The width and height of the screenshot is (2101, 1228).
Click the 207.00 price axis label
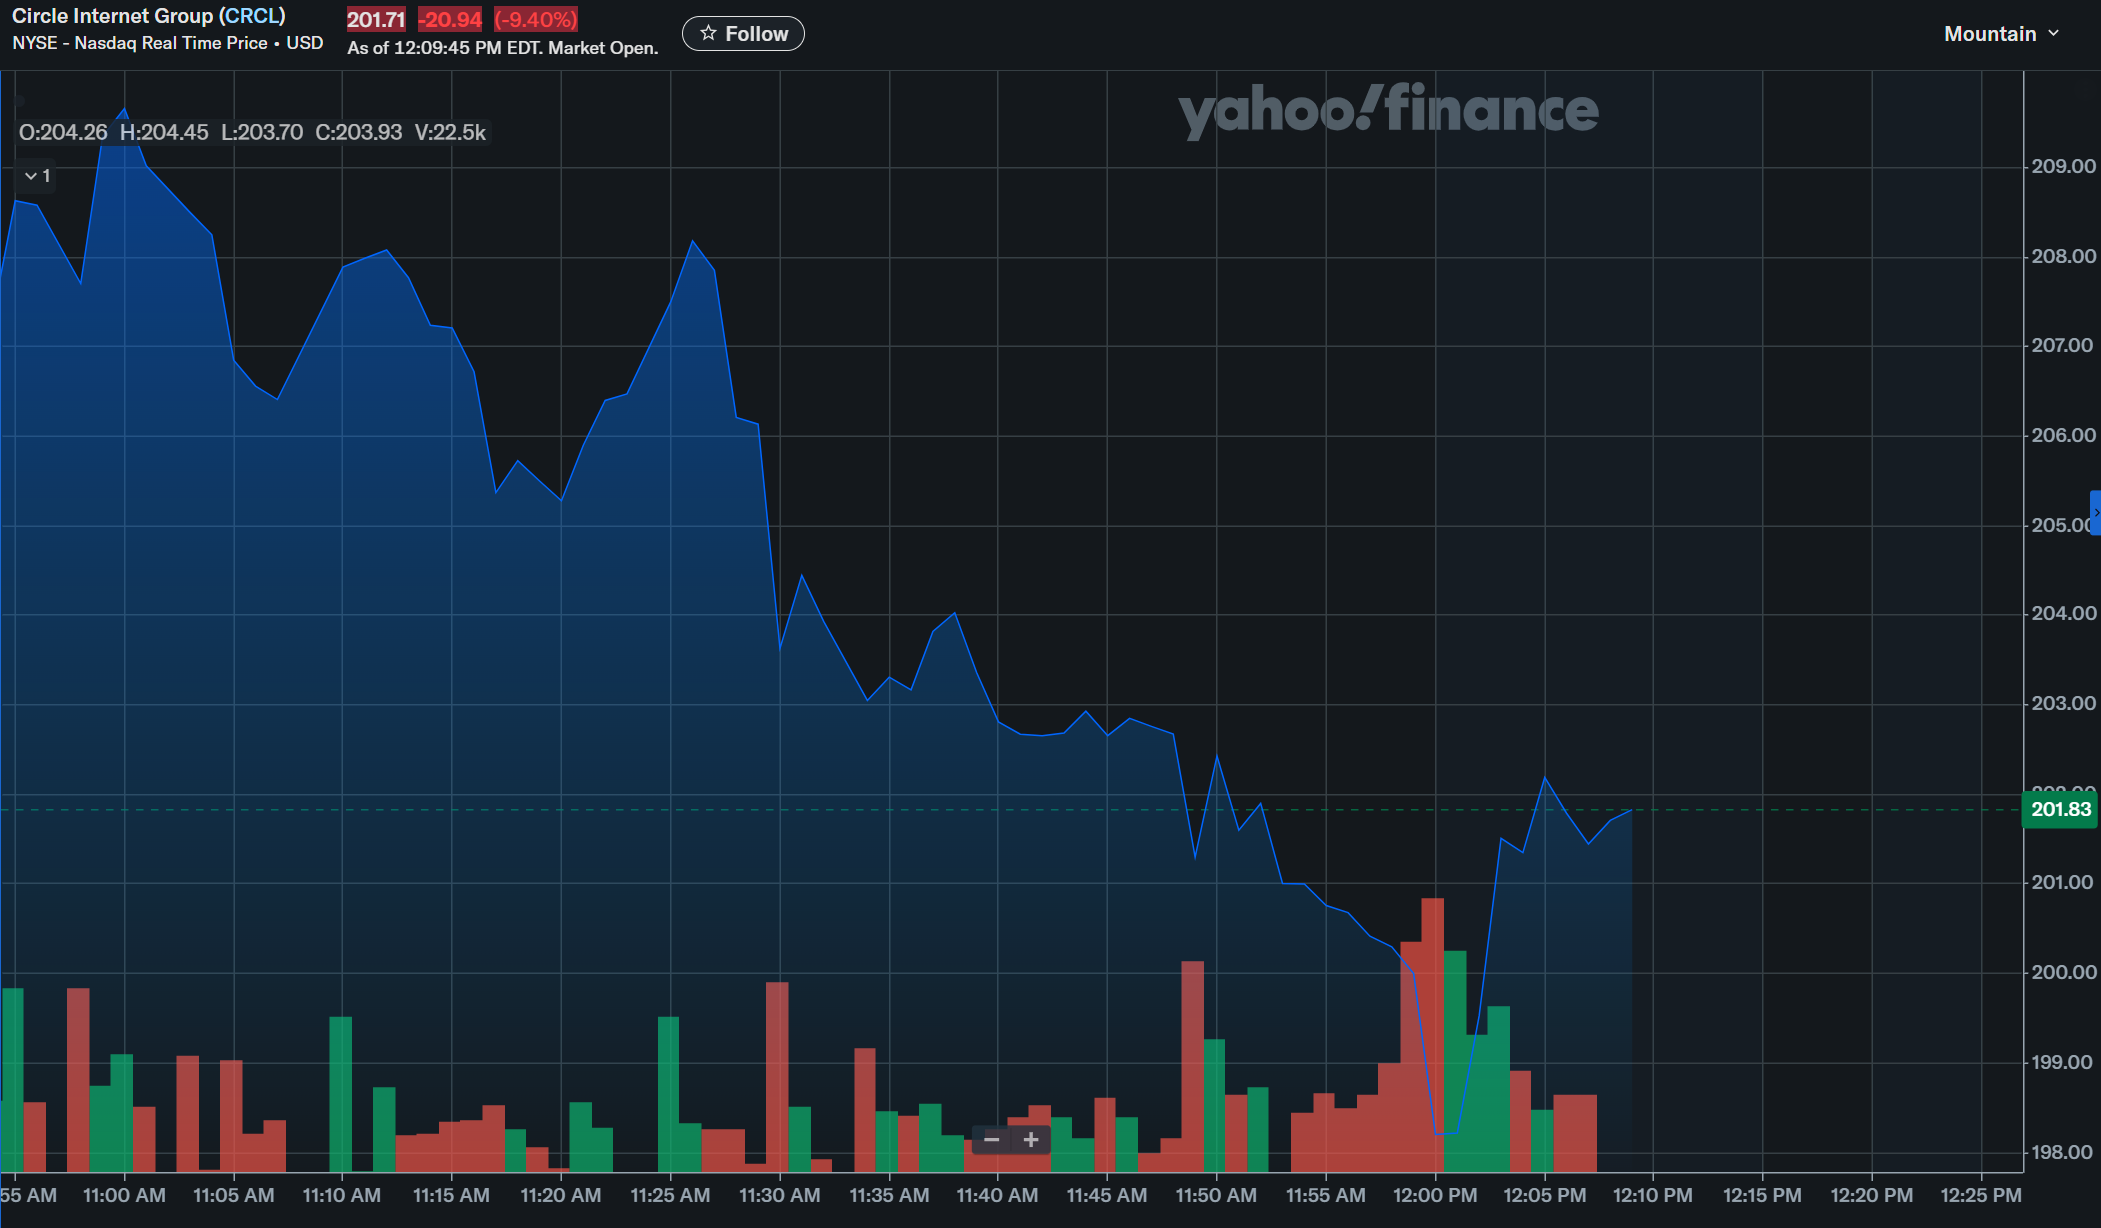[x=2063, y=345]
